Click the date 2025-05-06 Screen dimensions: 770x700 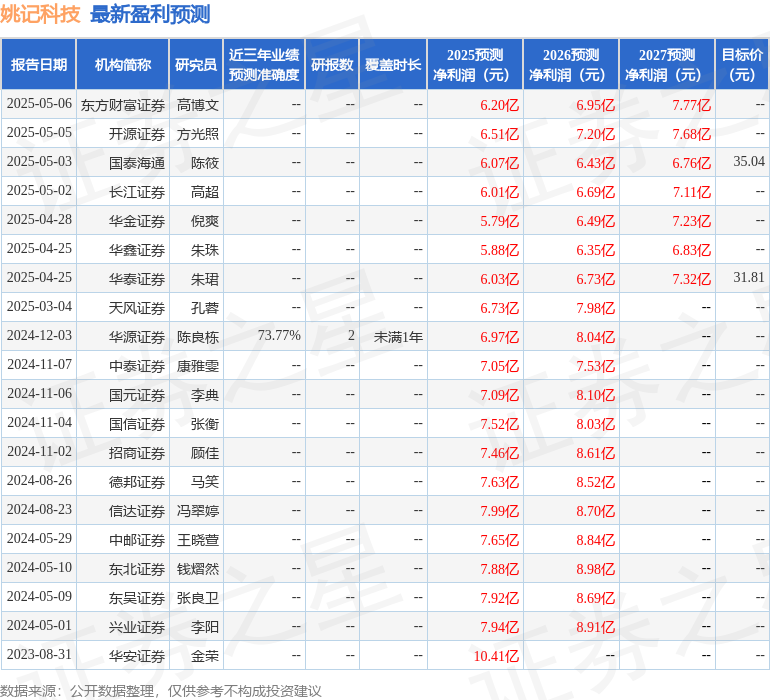click(39, 104)
